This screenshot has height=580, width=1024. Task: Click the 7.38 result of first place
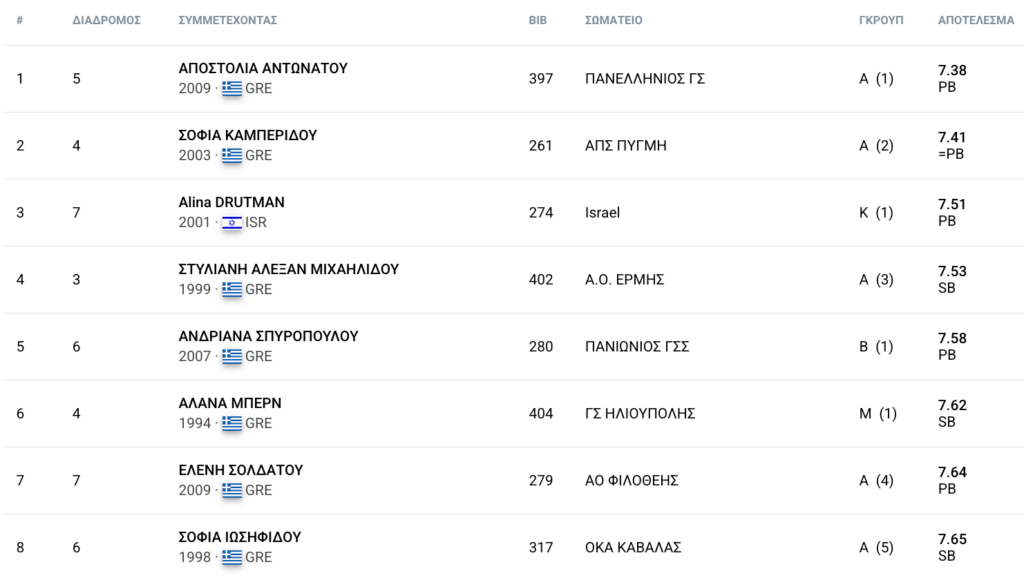[952, 71]
